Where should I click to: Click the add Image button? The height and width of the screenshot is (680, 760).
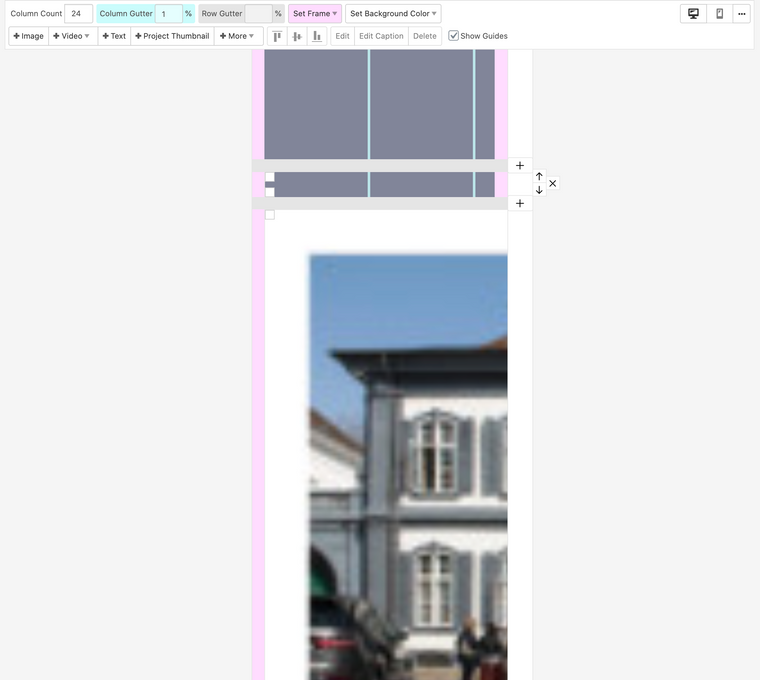coord(29,36)
